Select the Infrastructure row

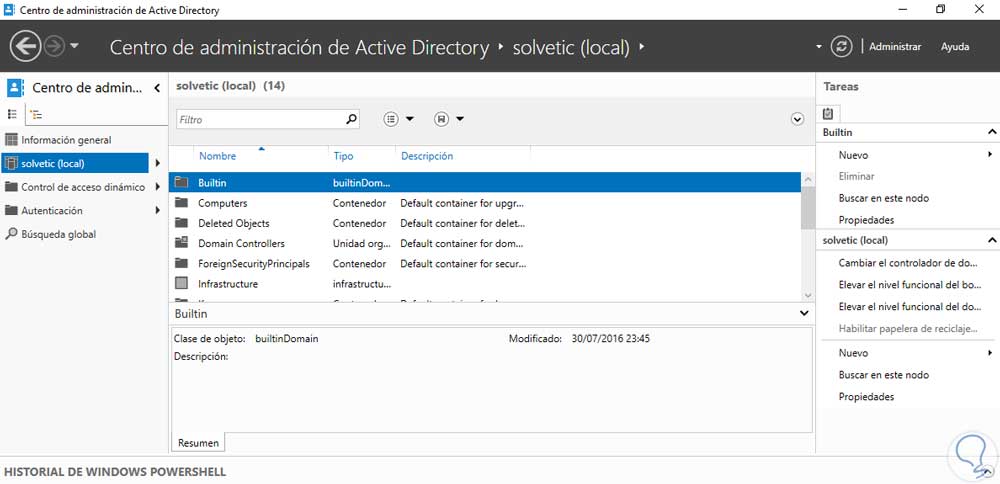485,284
